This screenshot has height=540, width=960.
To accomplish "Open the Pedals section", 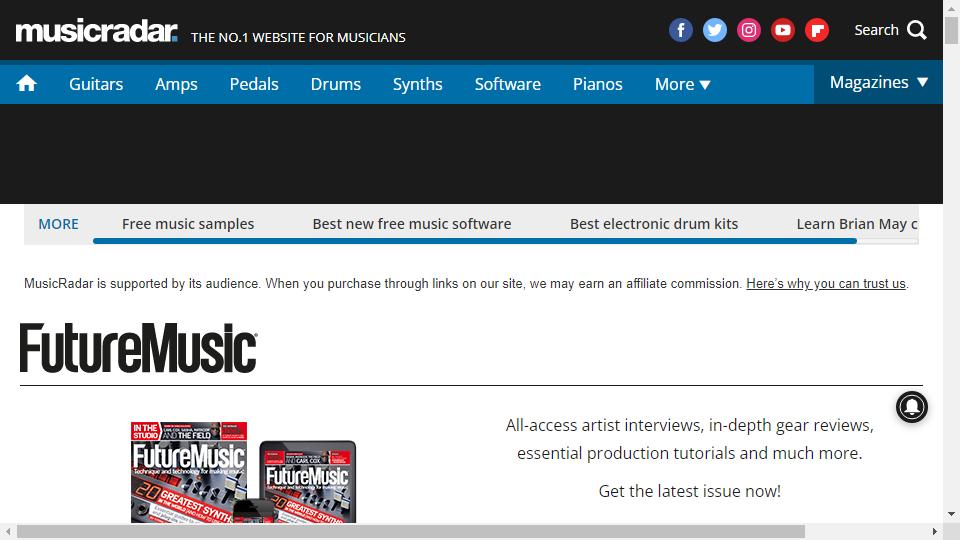I will coord(254,84).
